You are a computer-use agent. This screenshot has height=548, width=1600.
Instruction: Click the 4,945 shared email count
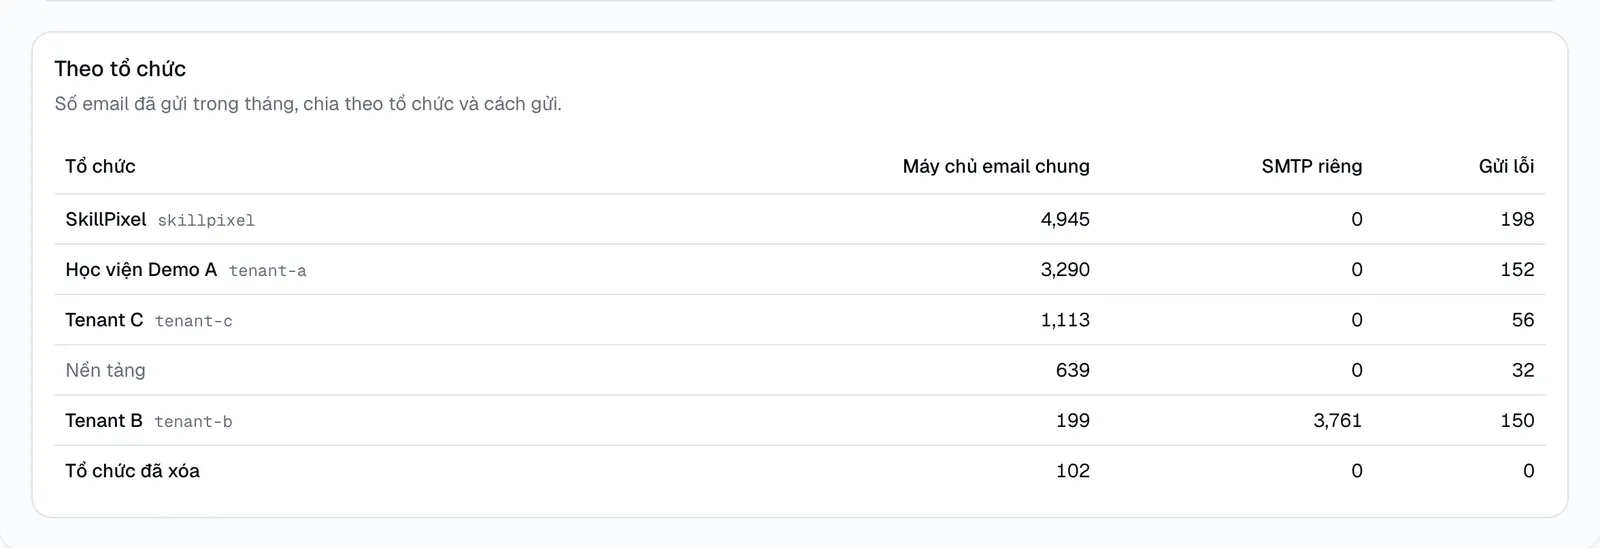coord(1065,219)
